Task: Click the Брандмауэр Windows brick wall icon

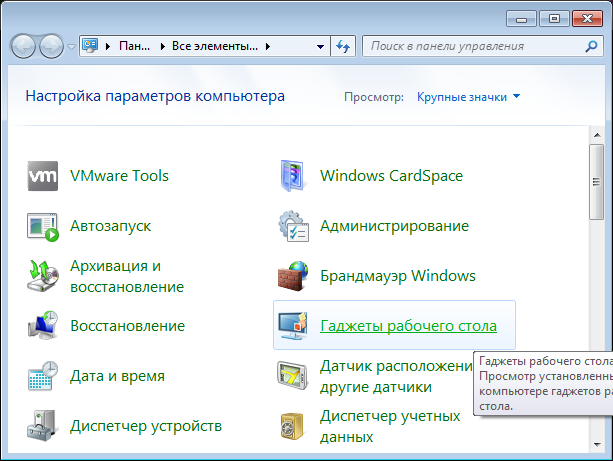Action: coord(293,276)
